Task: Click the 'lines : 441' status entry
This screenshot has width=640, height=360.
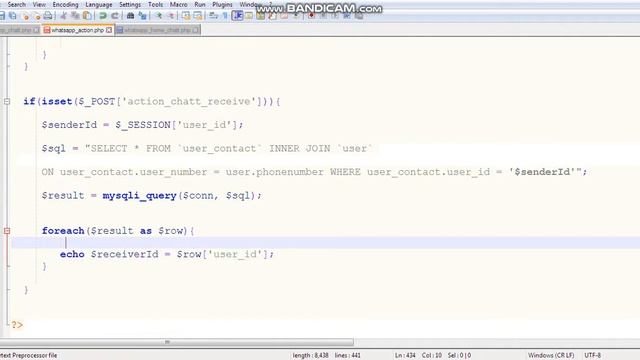Action: click(347, 356)
